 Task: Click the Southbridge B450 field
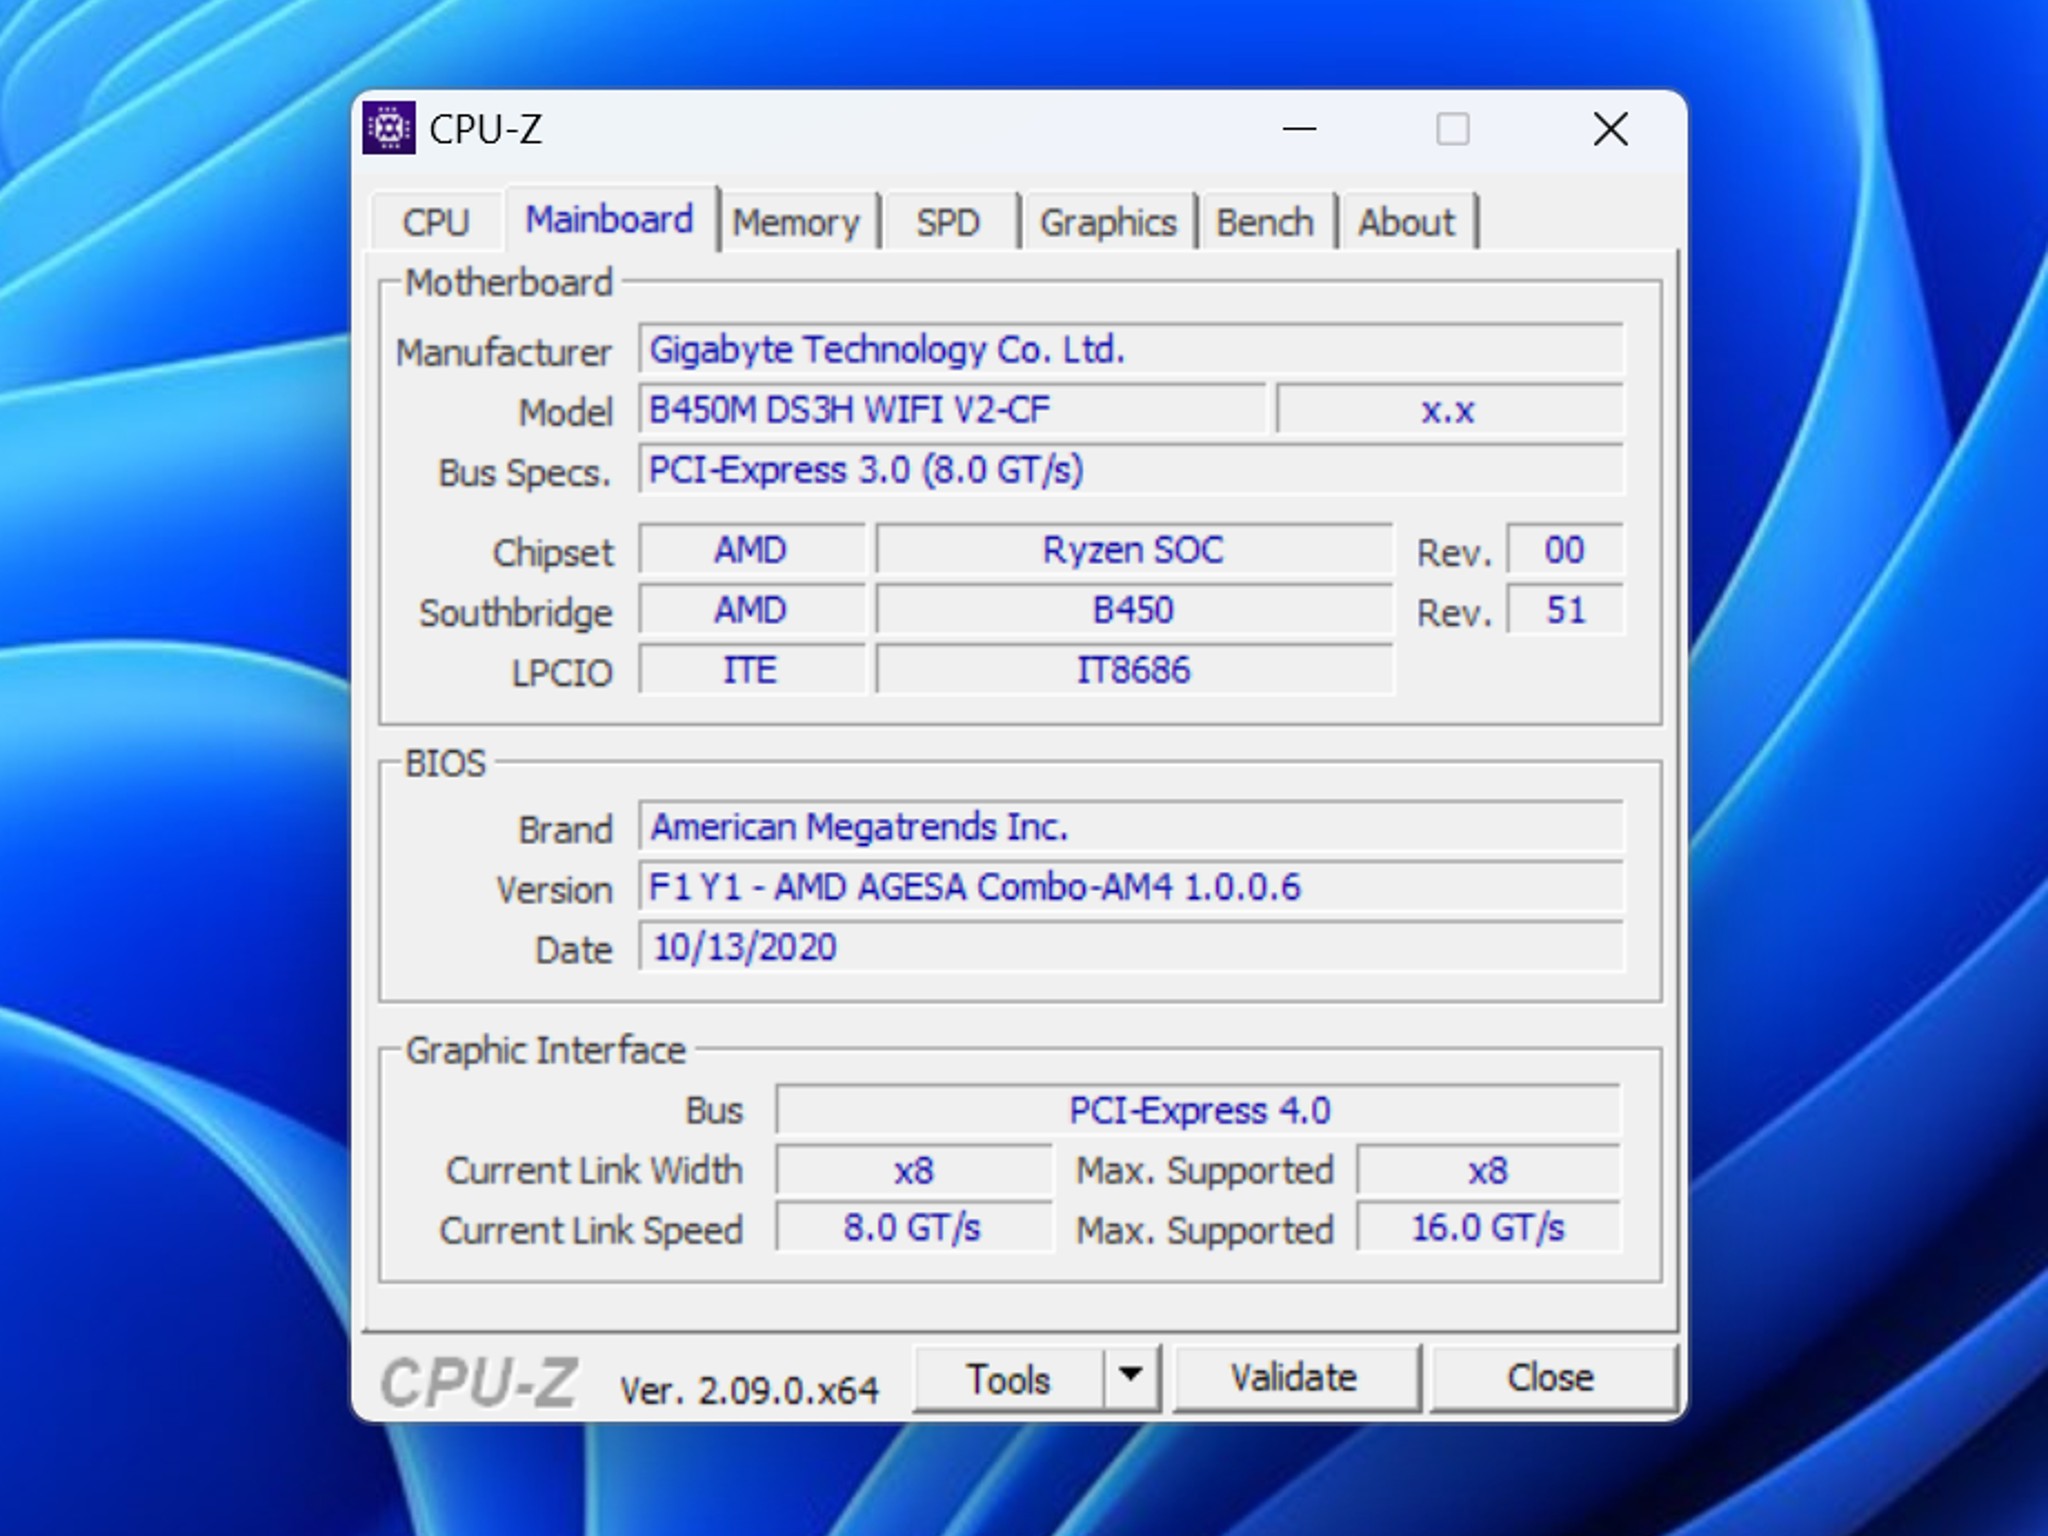(1133, 610)
